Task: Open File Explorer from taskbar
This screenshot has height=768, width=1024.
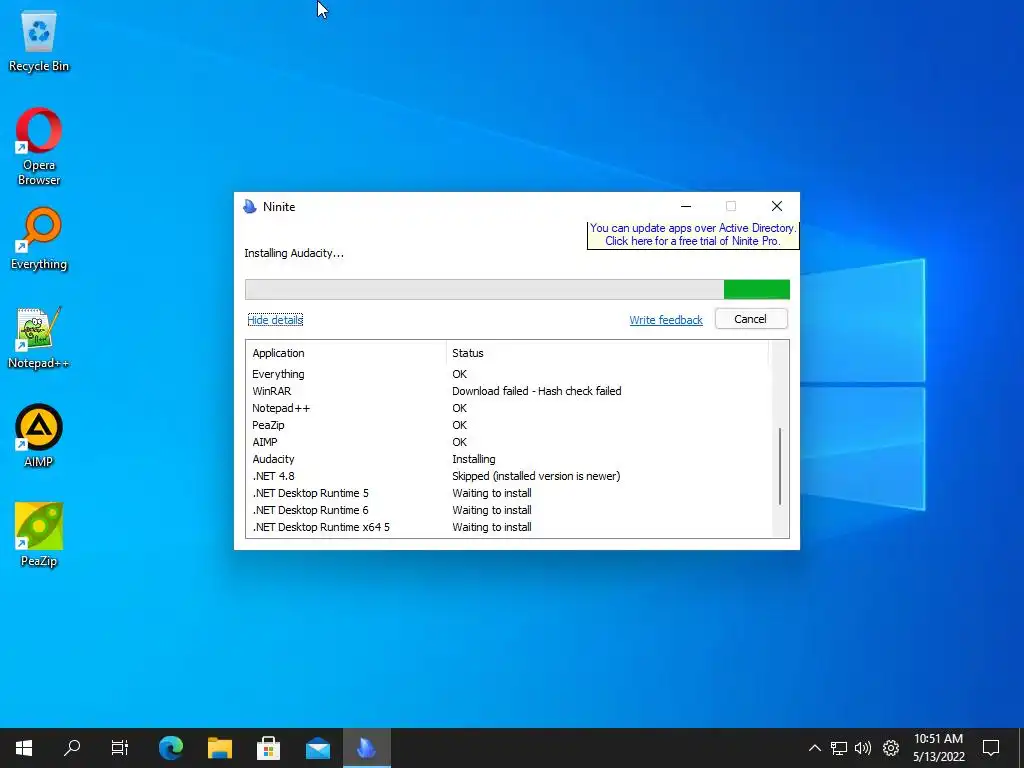Action: (x=220, y=748)
